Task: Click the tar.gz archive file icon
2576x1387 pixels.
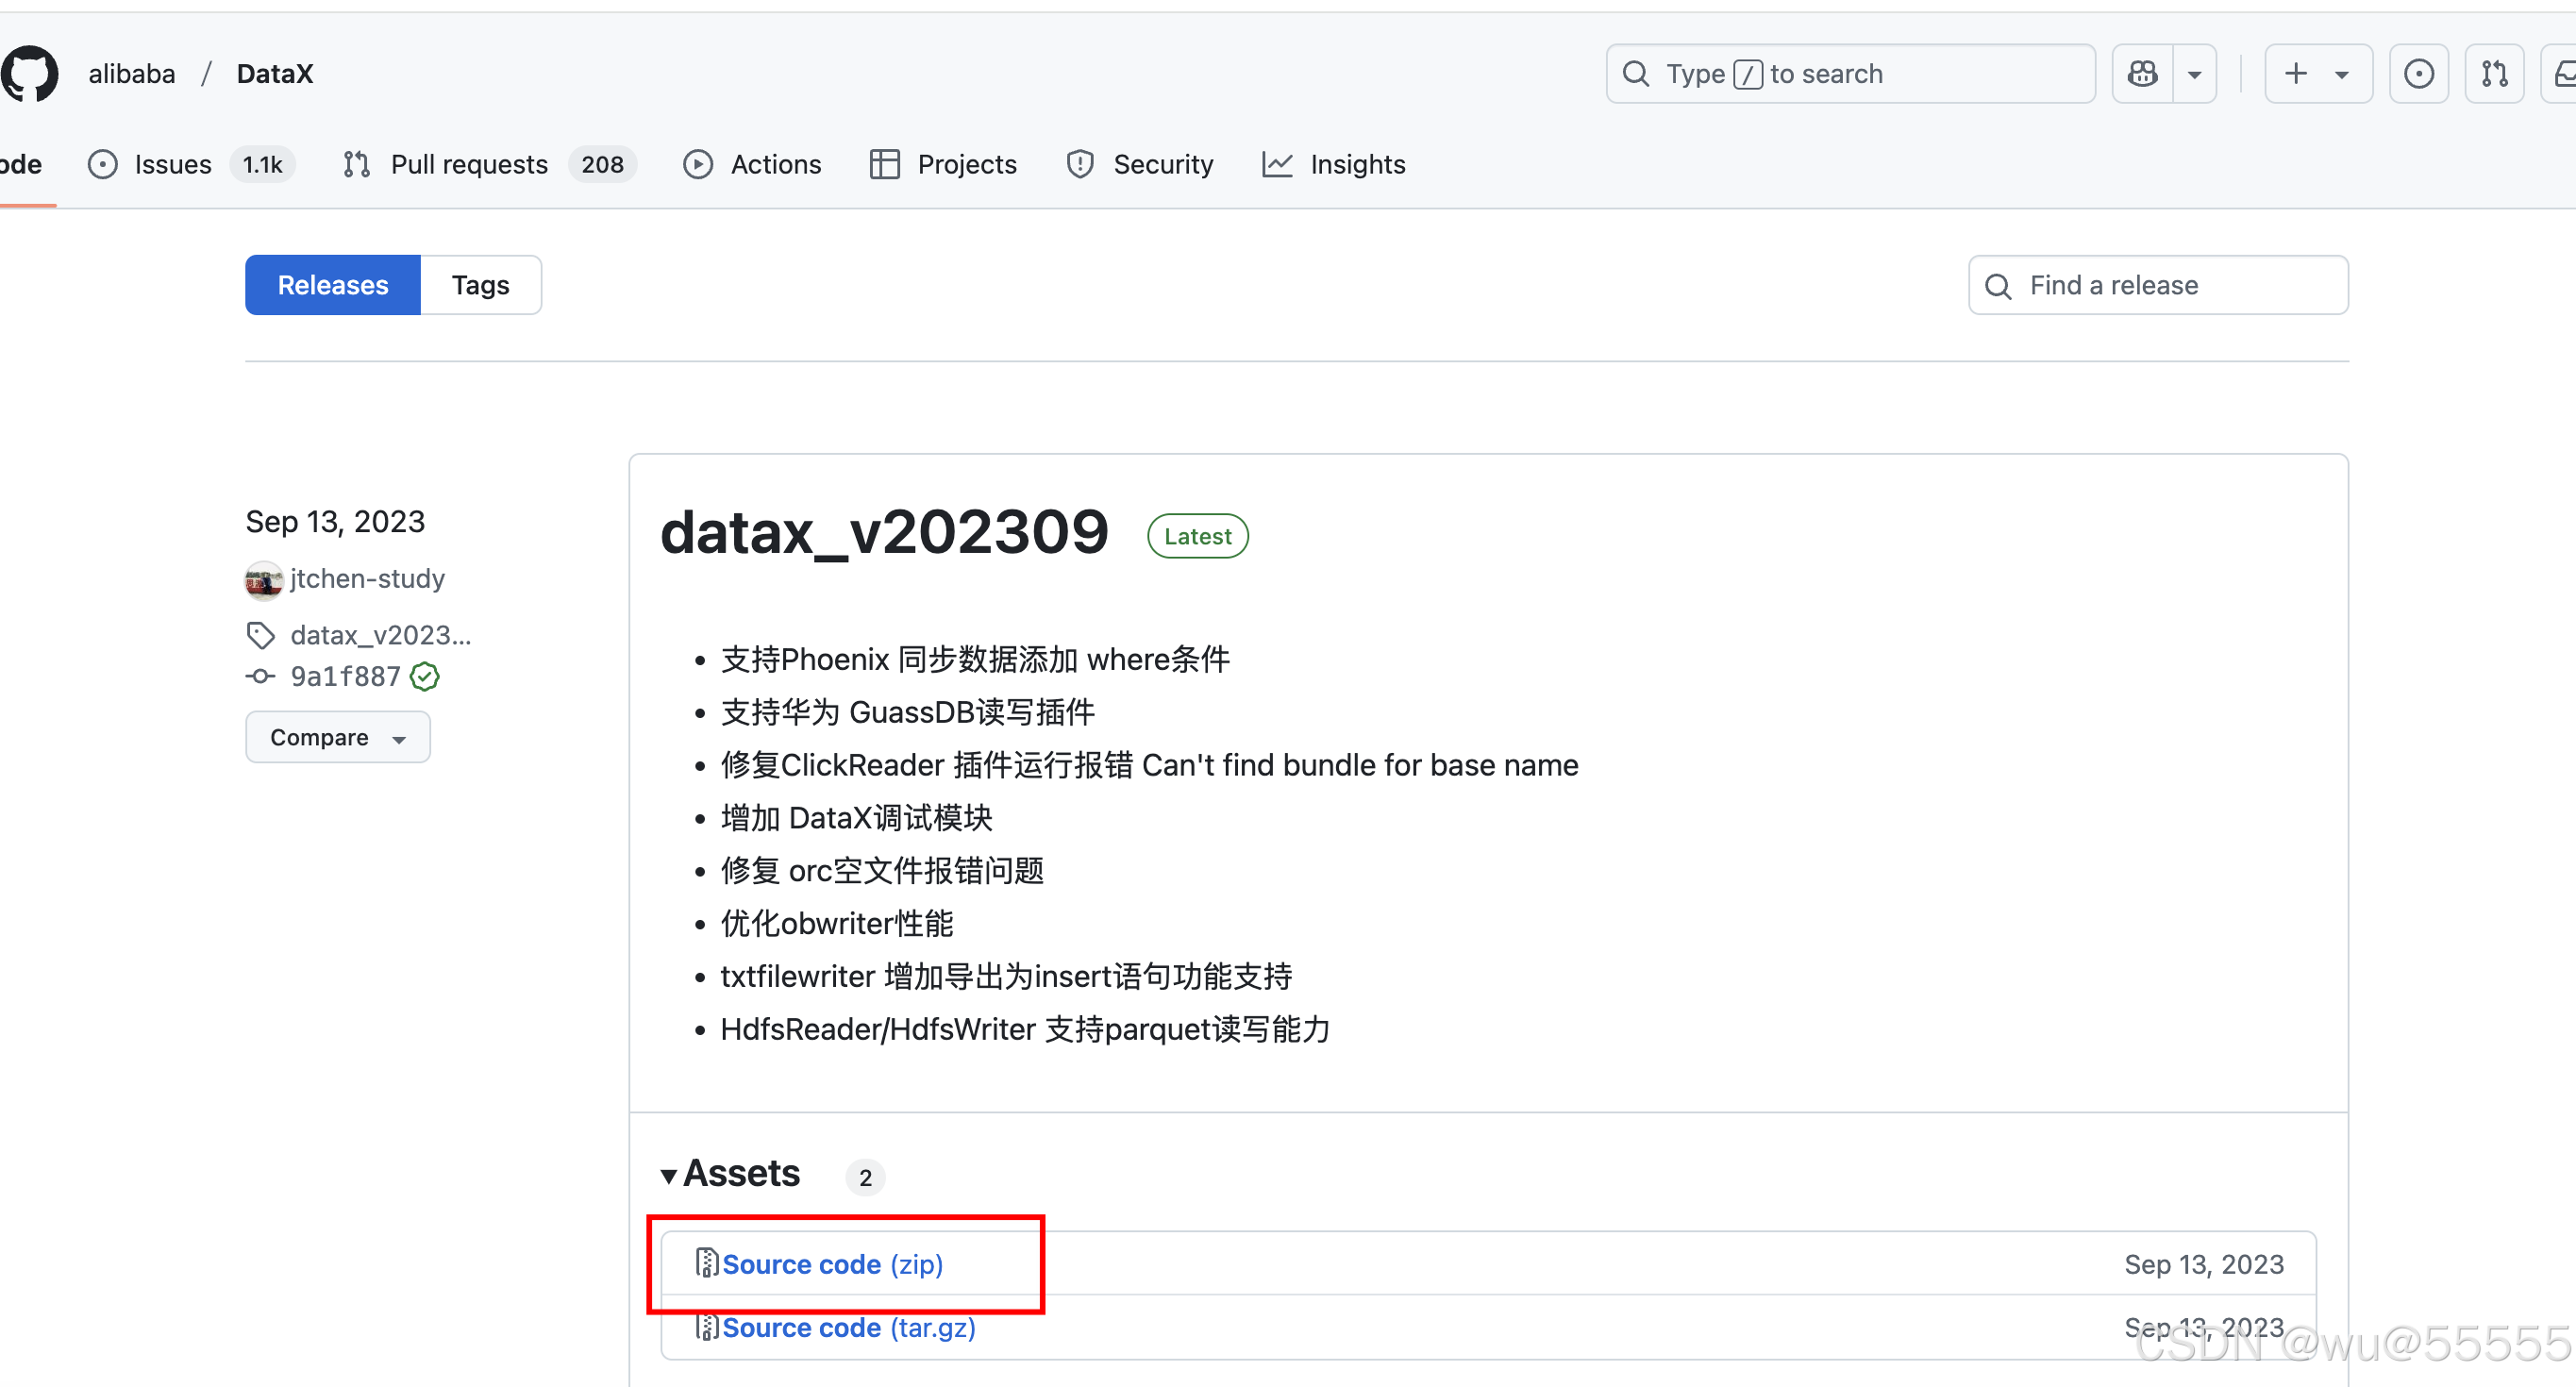Action: coord(707,1327)
